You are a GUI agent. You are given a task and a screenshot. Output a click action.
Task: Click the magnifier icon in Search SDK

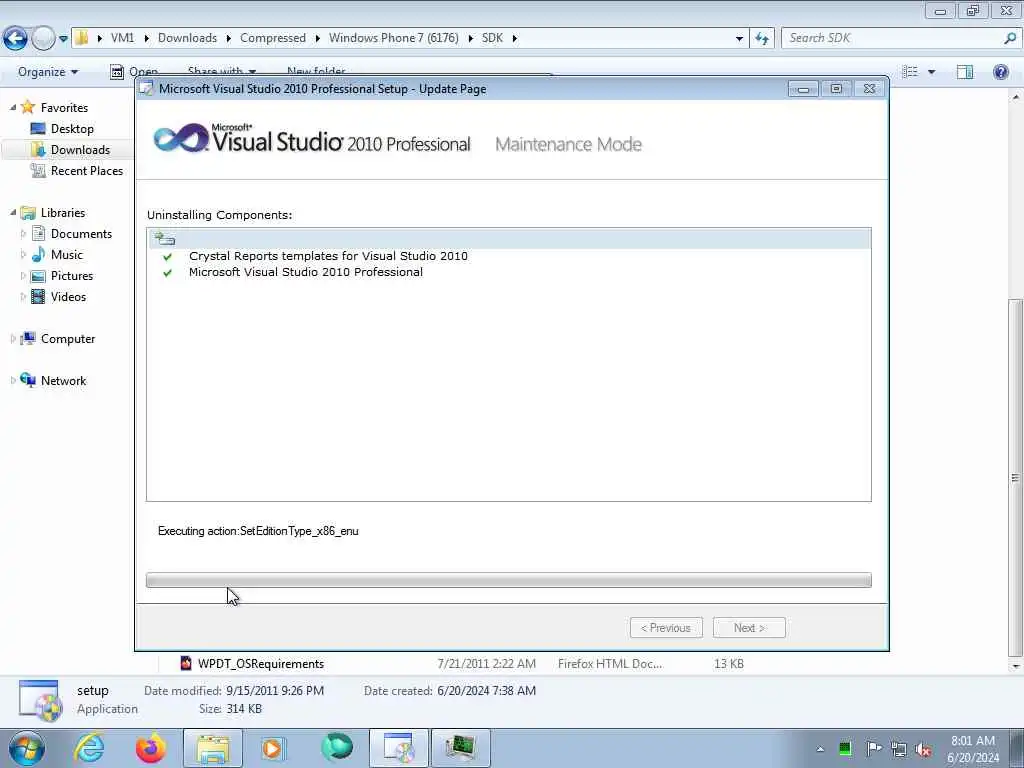[x=1010, y=38]
